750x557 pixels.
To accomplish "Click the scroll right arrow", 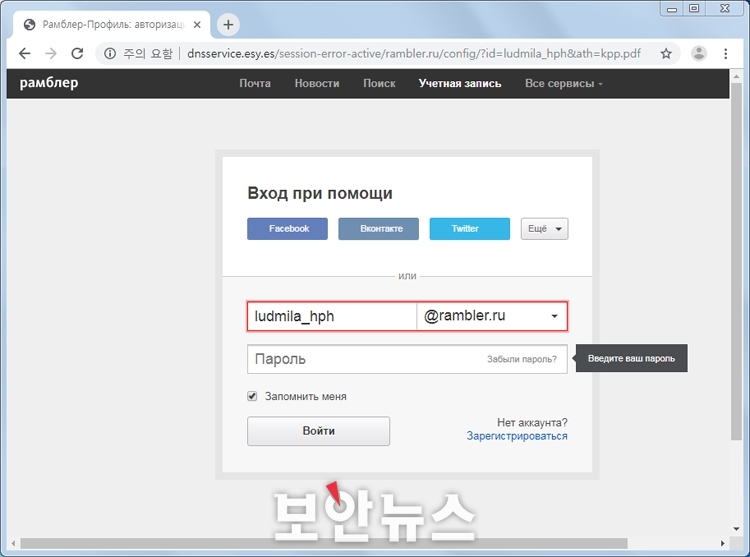I will 723,544.
